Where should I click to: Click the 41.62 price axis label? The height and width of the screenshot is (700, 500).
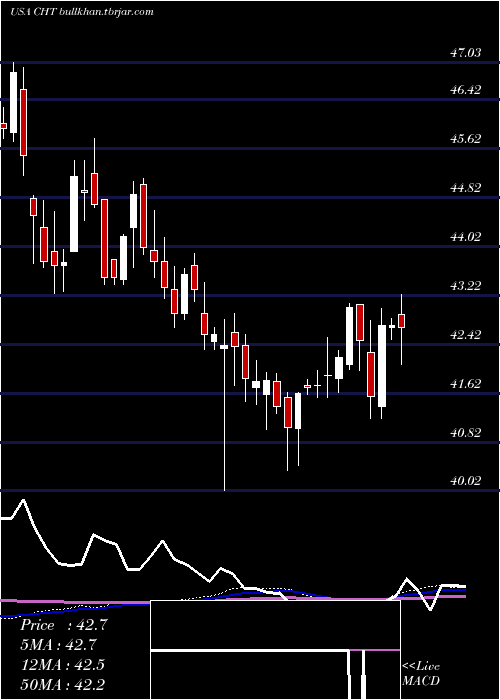coord(466,384)
